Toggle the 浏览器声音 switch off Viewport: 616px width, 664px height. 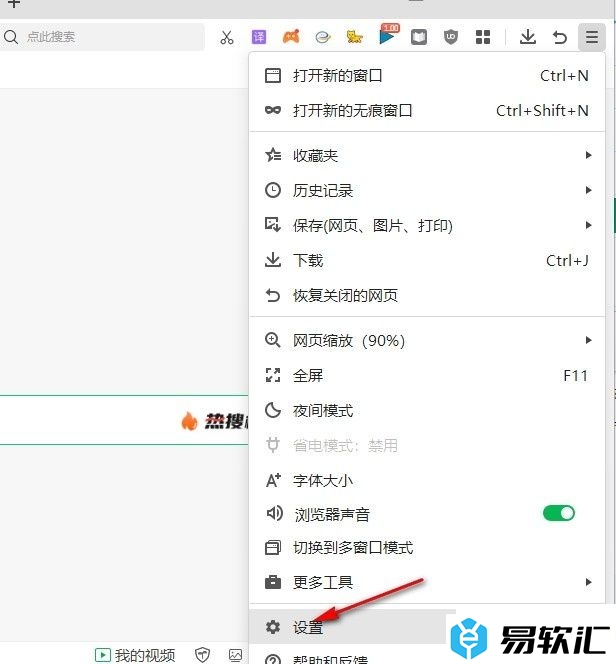pos(559,513)
